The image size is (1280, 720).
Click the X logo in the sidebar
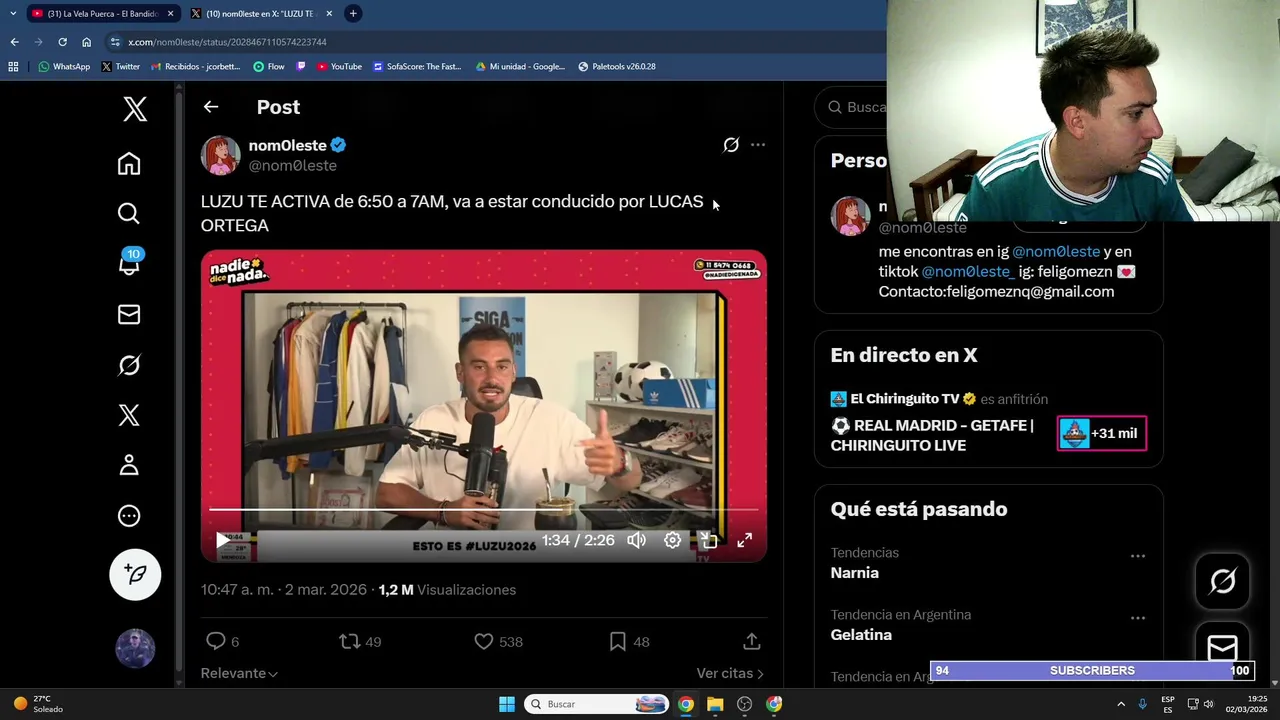coord(135,109)
